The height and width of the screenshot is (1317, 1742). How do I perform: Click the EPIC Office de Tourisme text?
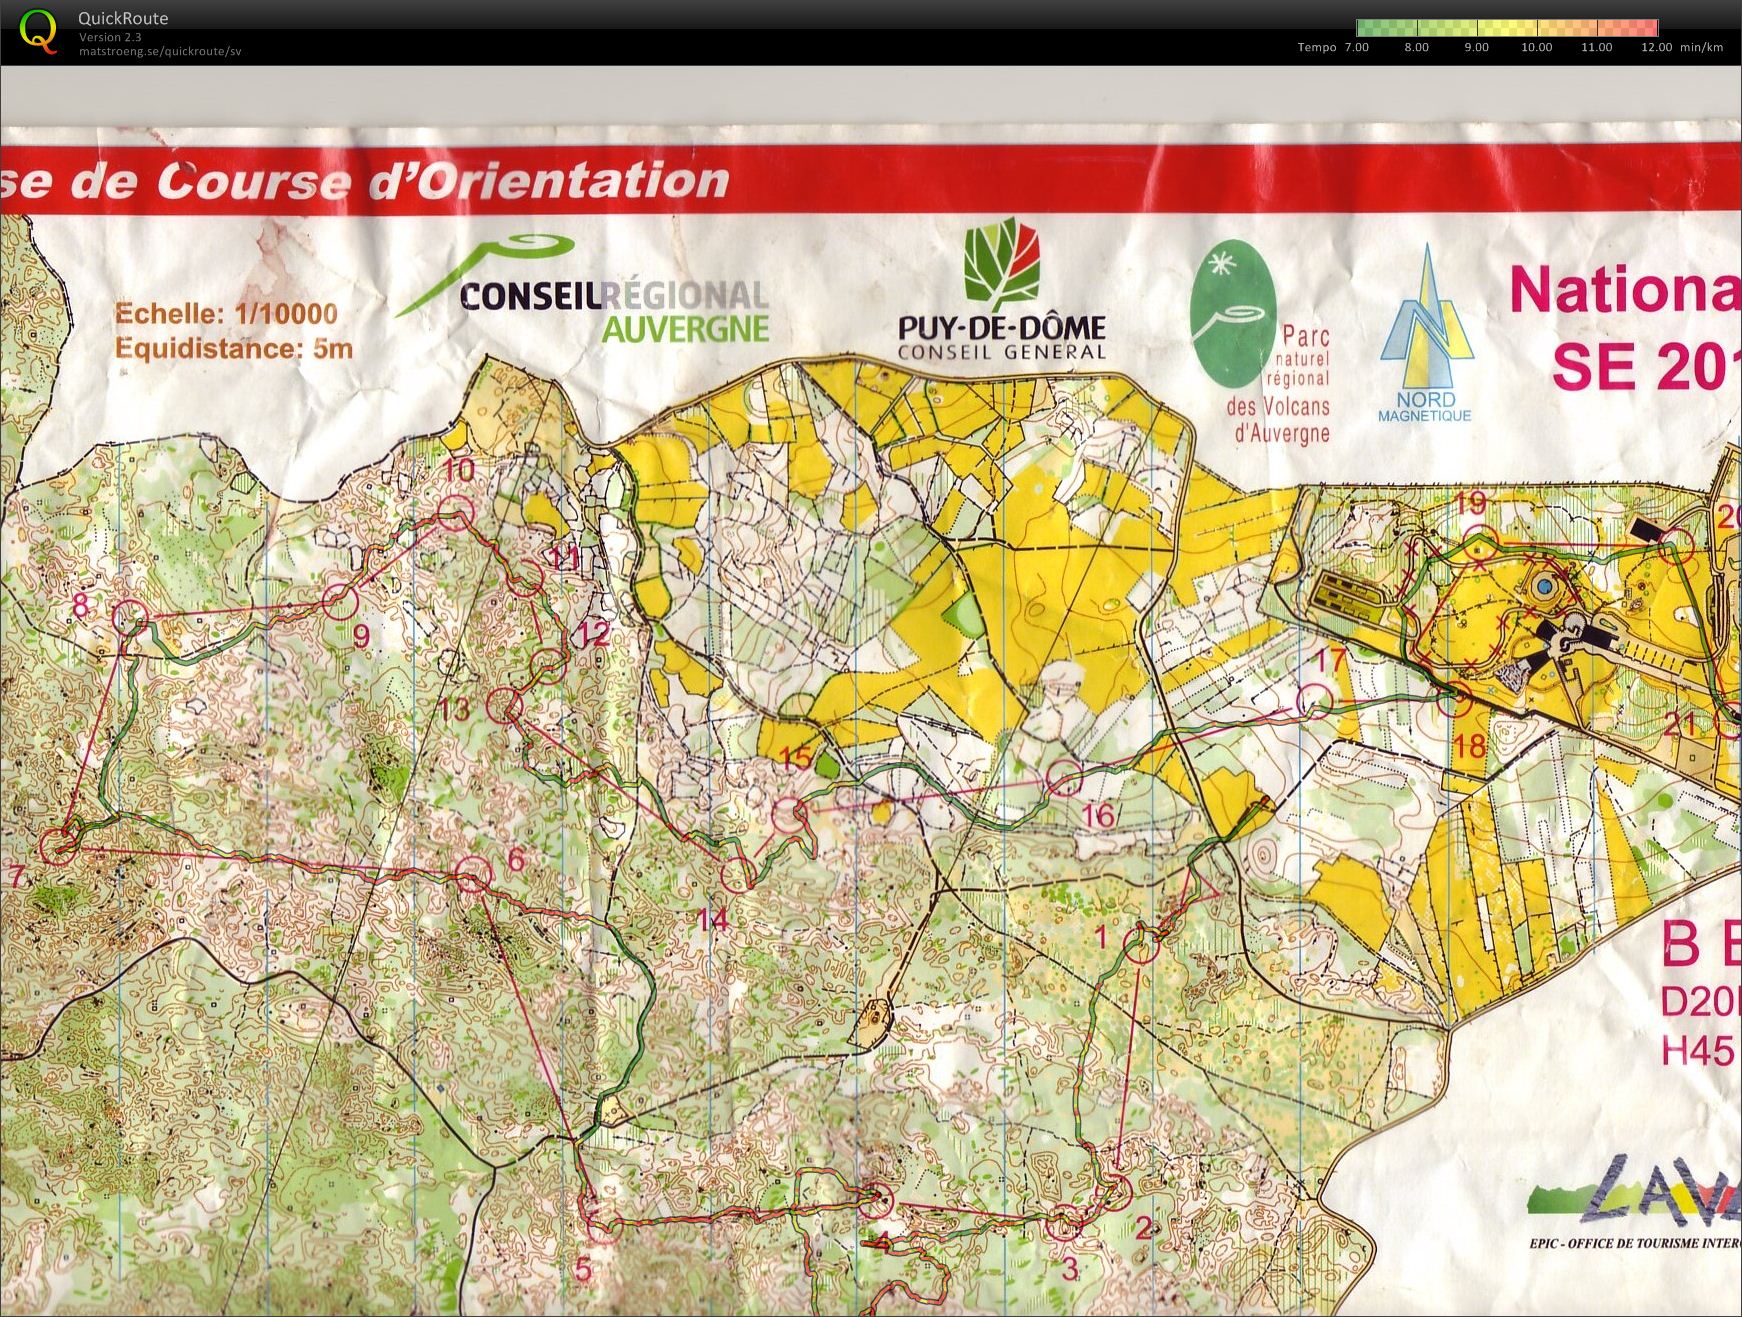1635,1243
